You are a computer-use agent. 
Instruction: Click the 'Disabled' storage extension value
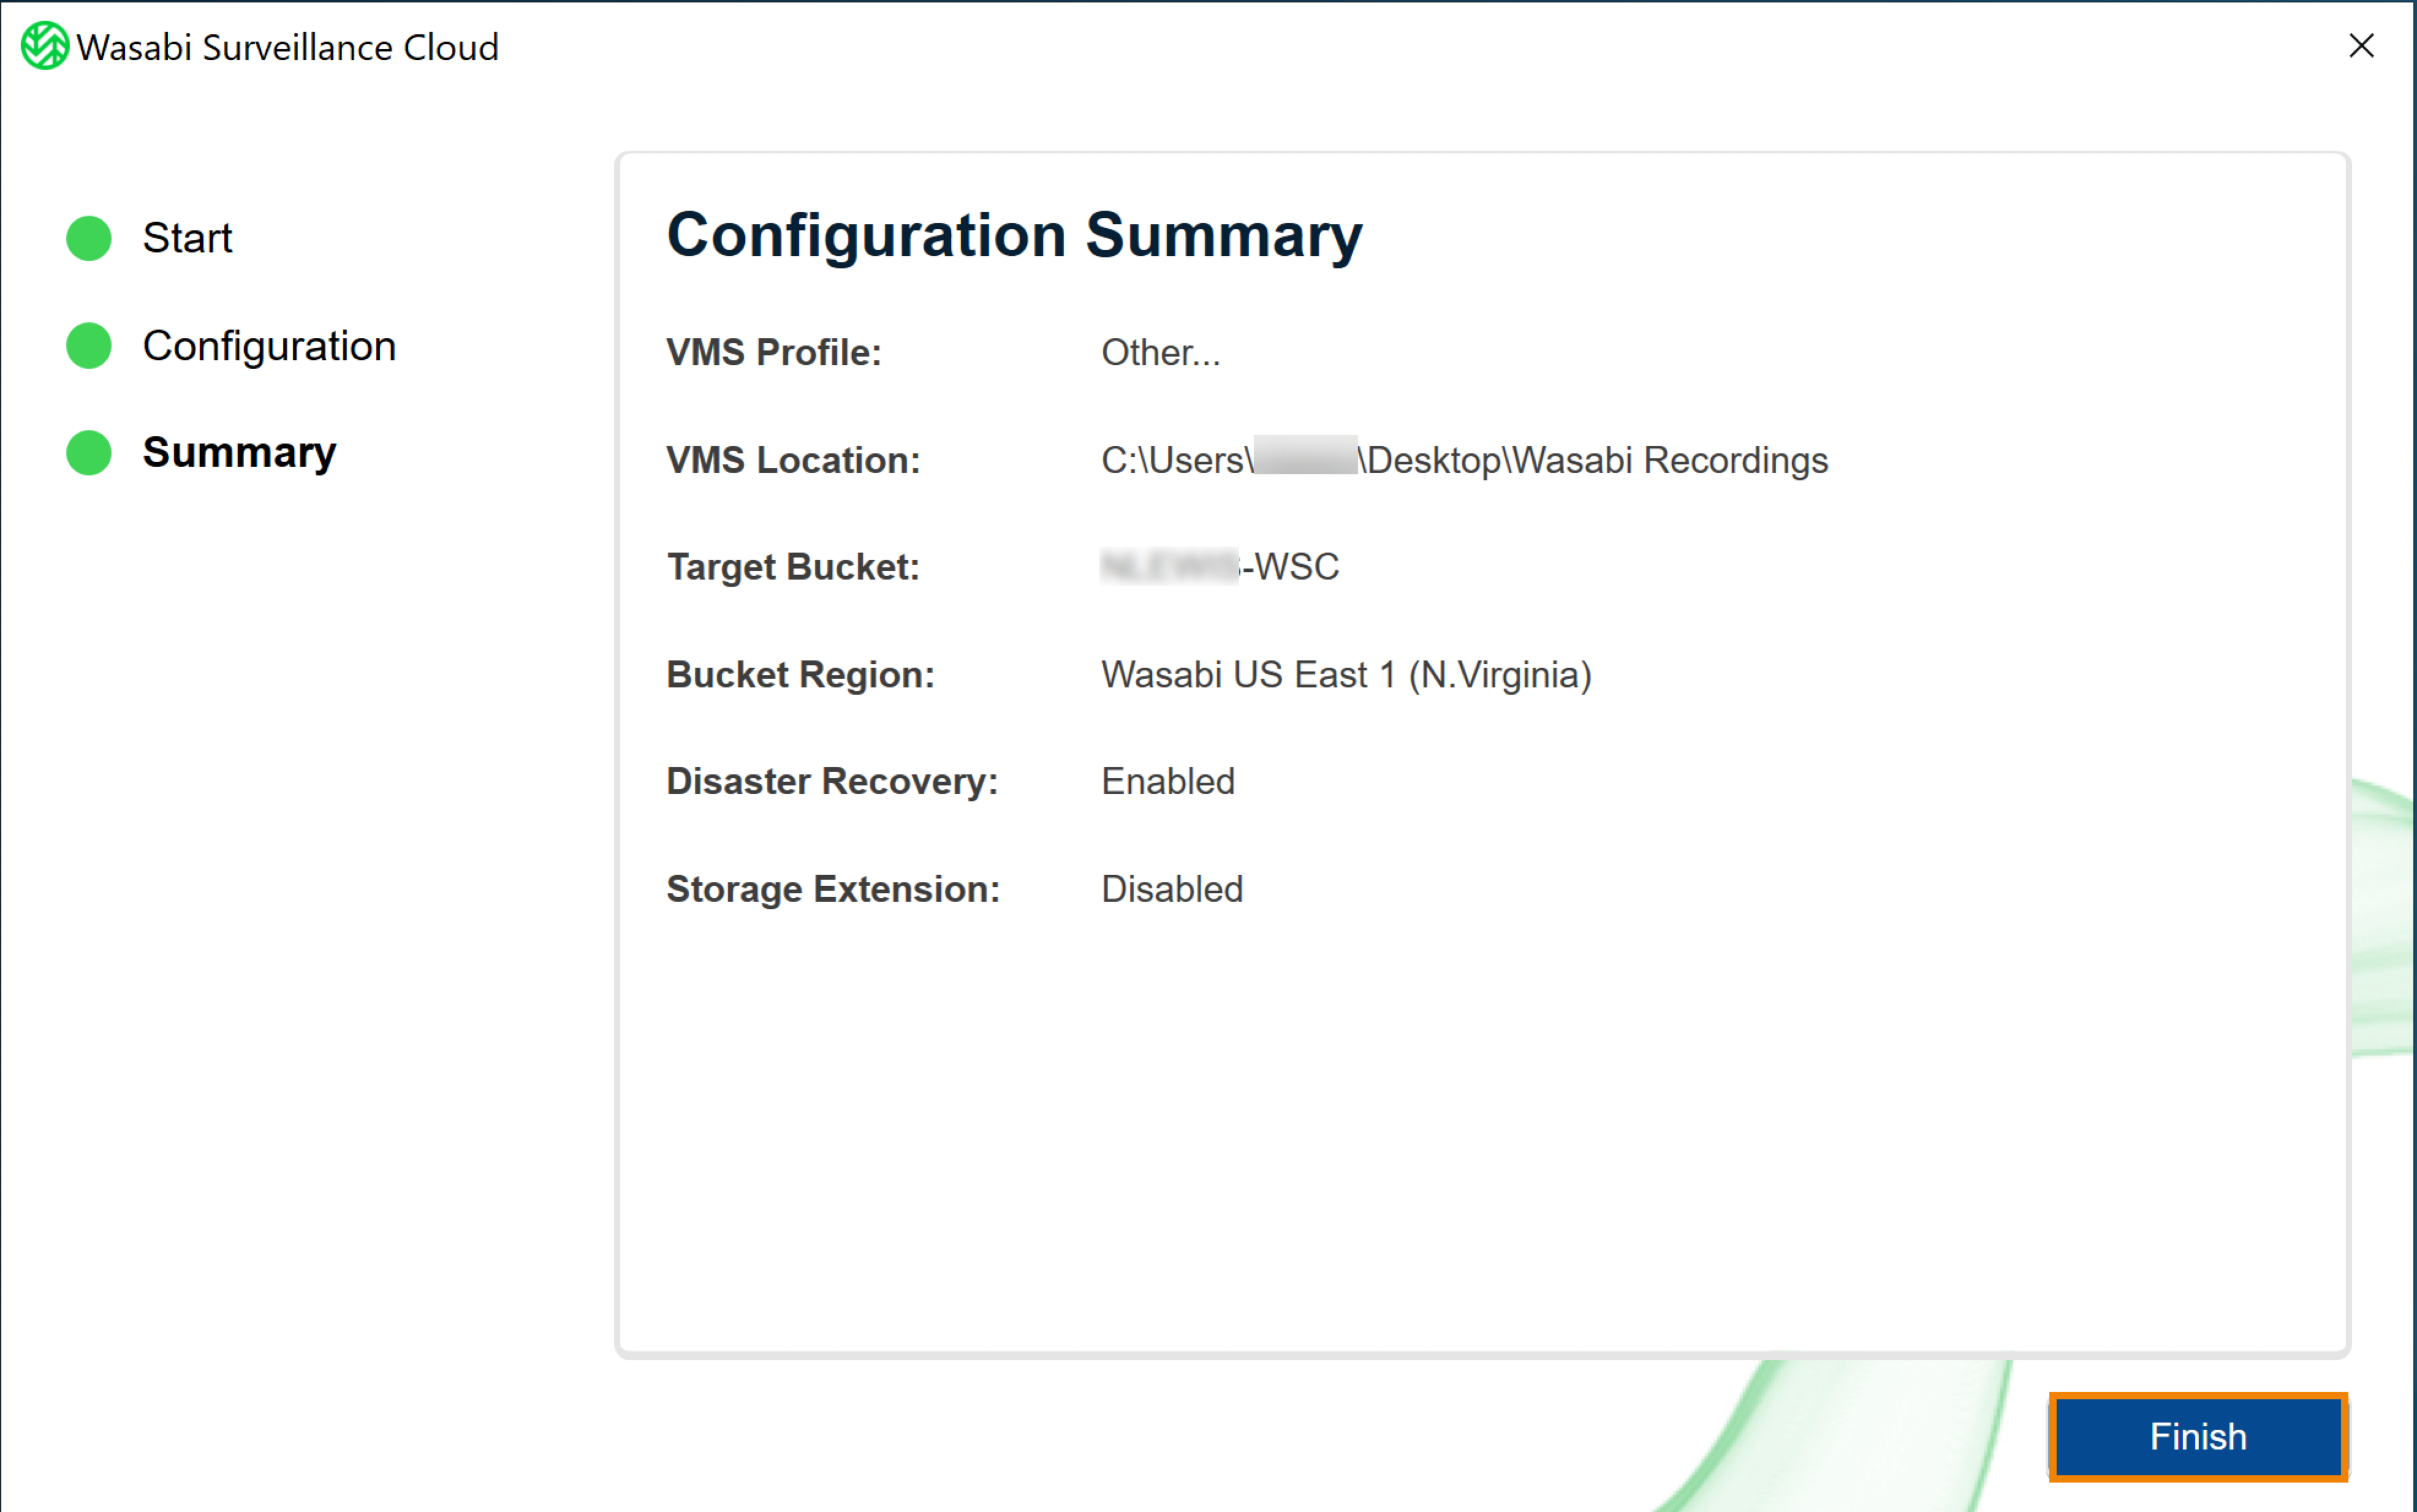click(1172, 889)
